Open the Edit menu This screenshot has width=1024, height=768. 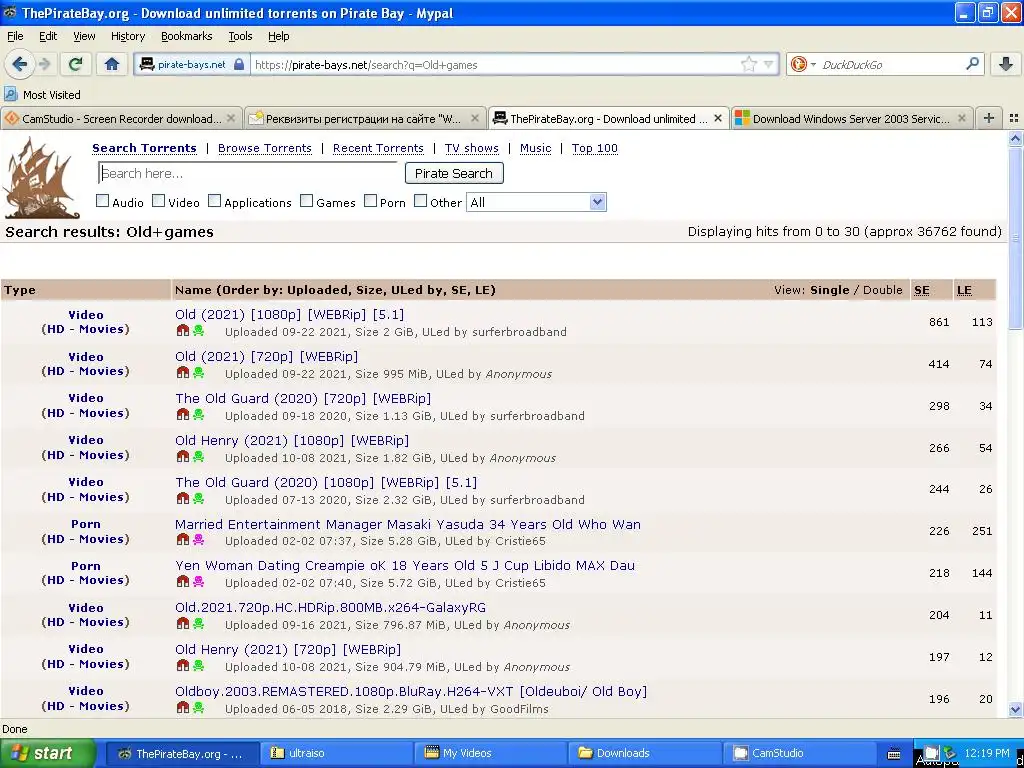click(x=48, y=36)
